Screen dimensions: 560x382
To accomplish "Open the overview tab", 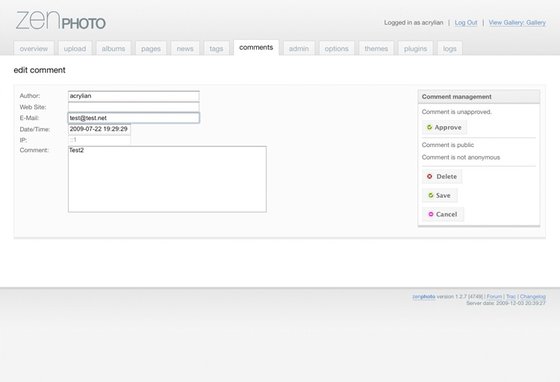I will [x=34, y=49].
